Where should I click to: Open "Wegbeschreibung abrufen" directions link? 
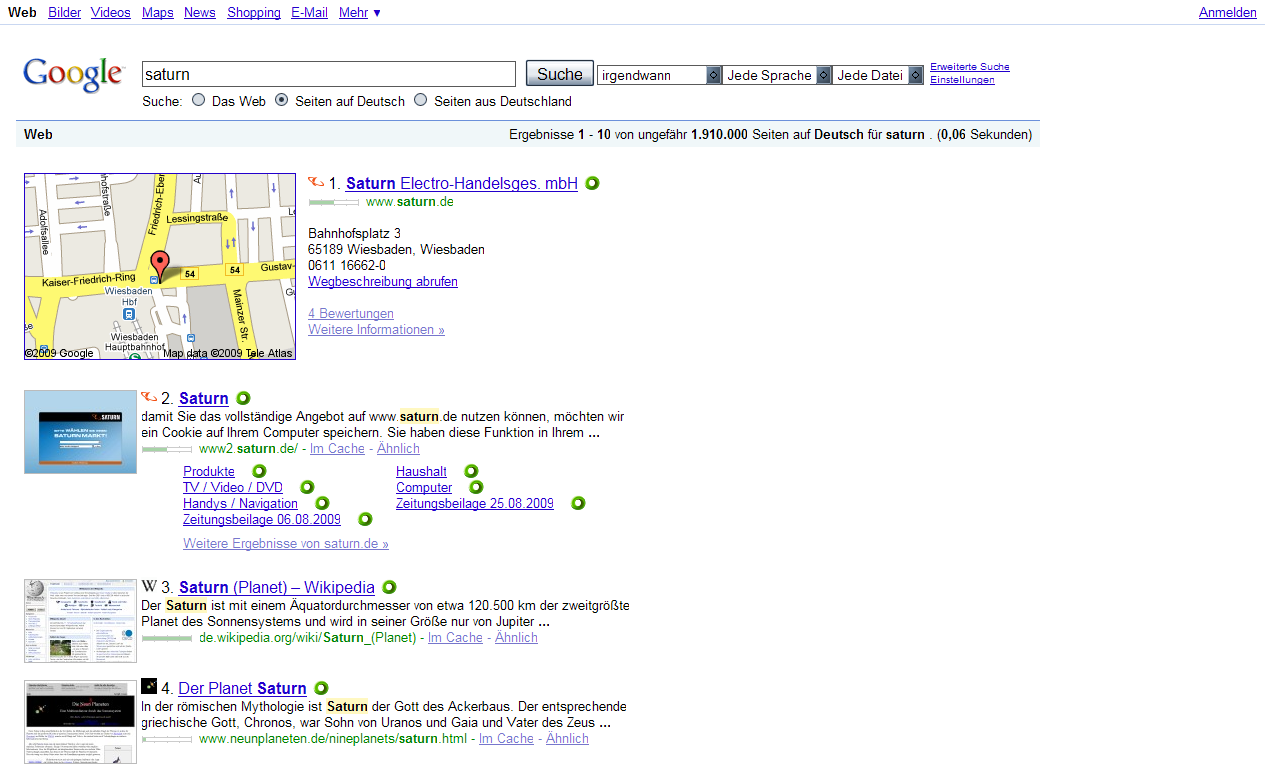pyautogui.click(x=383, y=282)
